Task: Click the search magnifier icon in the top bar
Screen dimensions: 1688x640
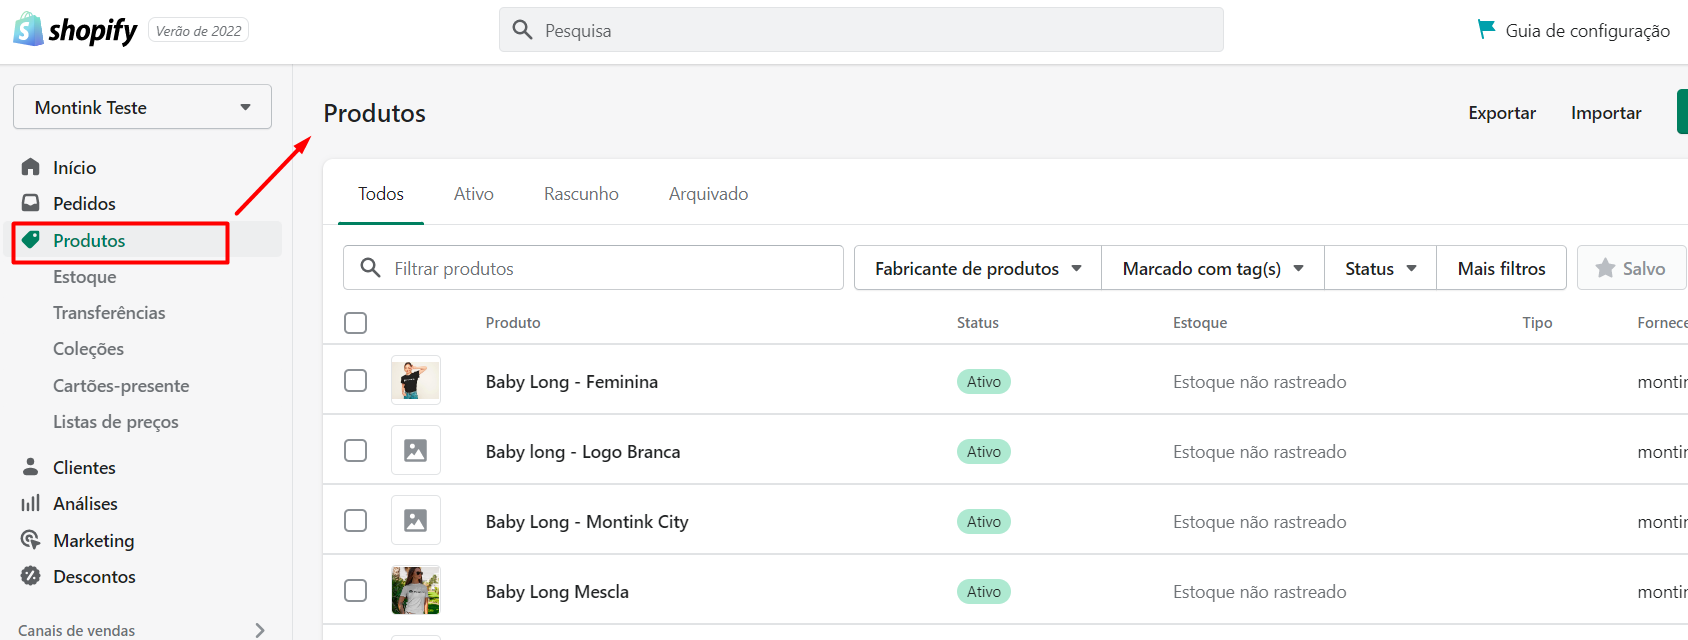Action: 522,30
